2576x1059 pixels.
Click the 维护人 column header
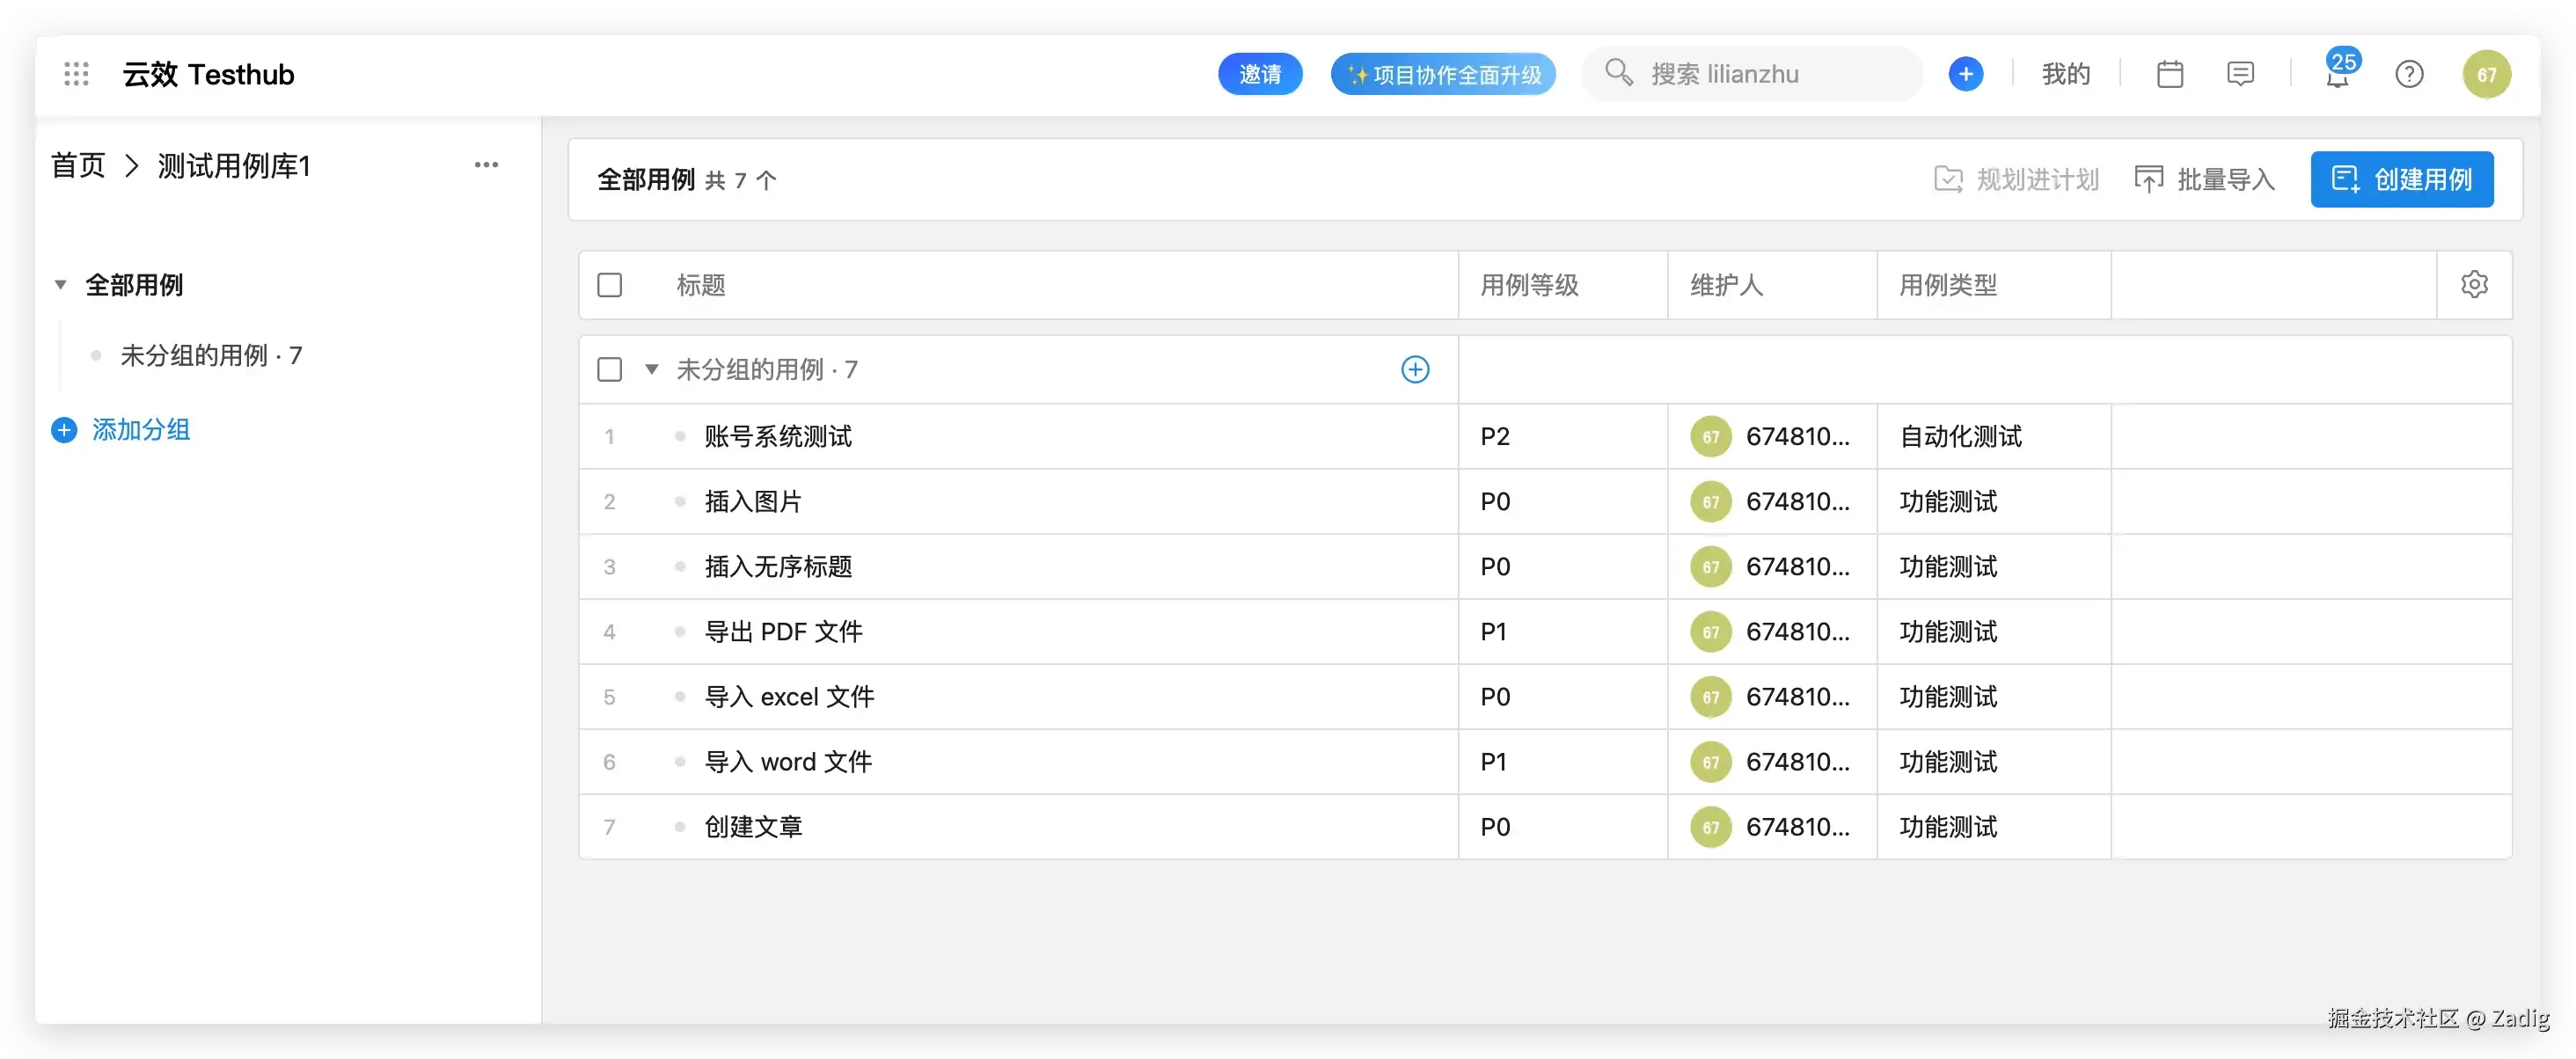pos(1726,285)
